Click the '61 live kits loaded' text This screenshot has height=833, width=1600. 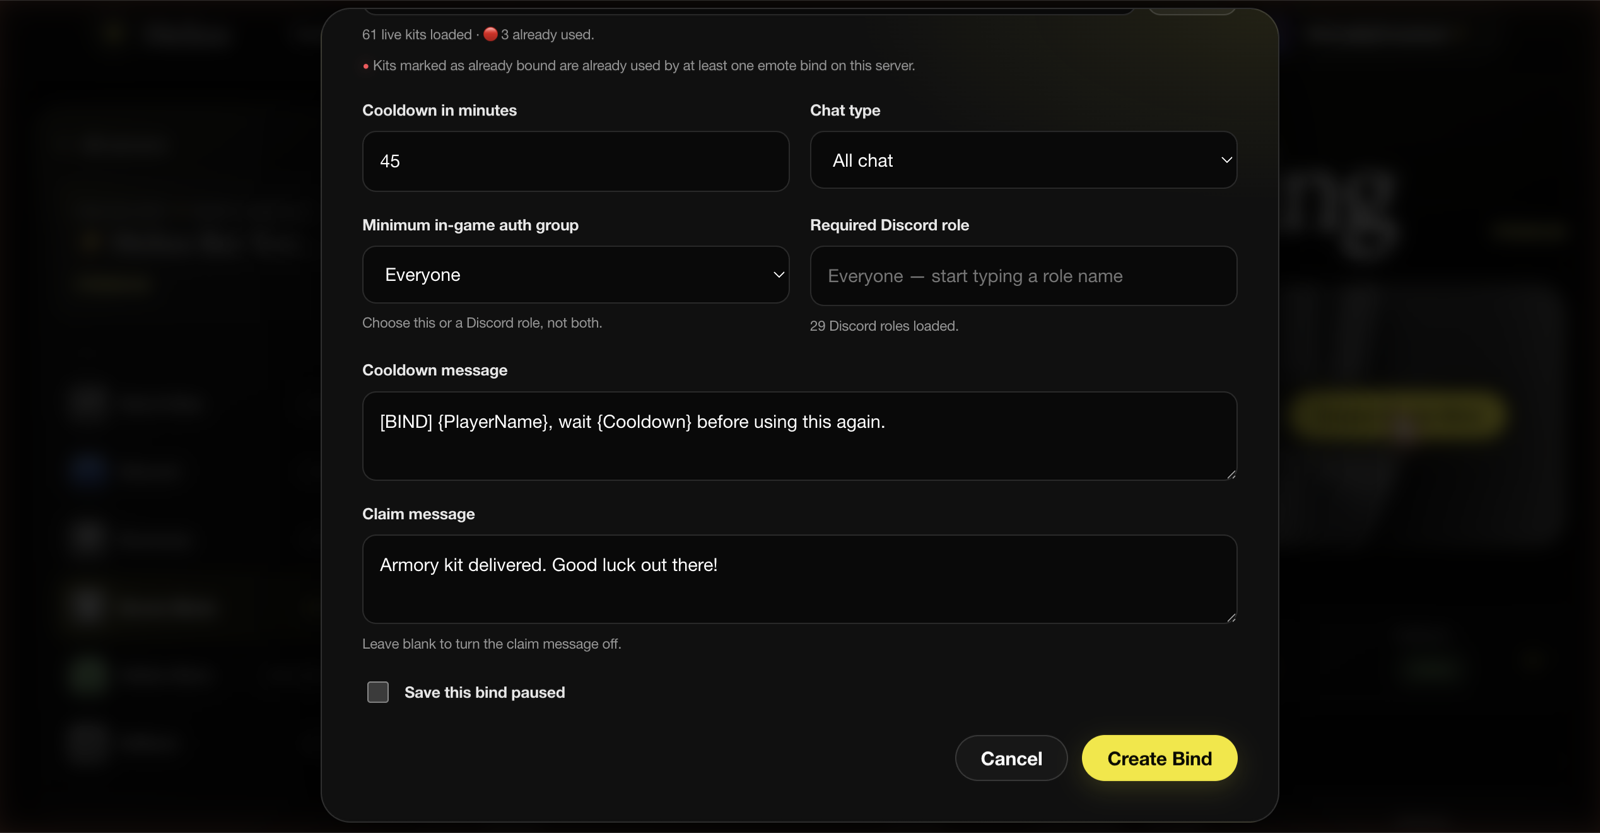(x=417, y=35)
